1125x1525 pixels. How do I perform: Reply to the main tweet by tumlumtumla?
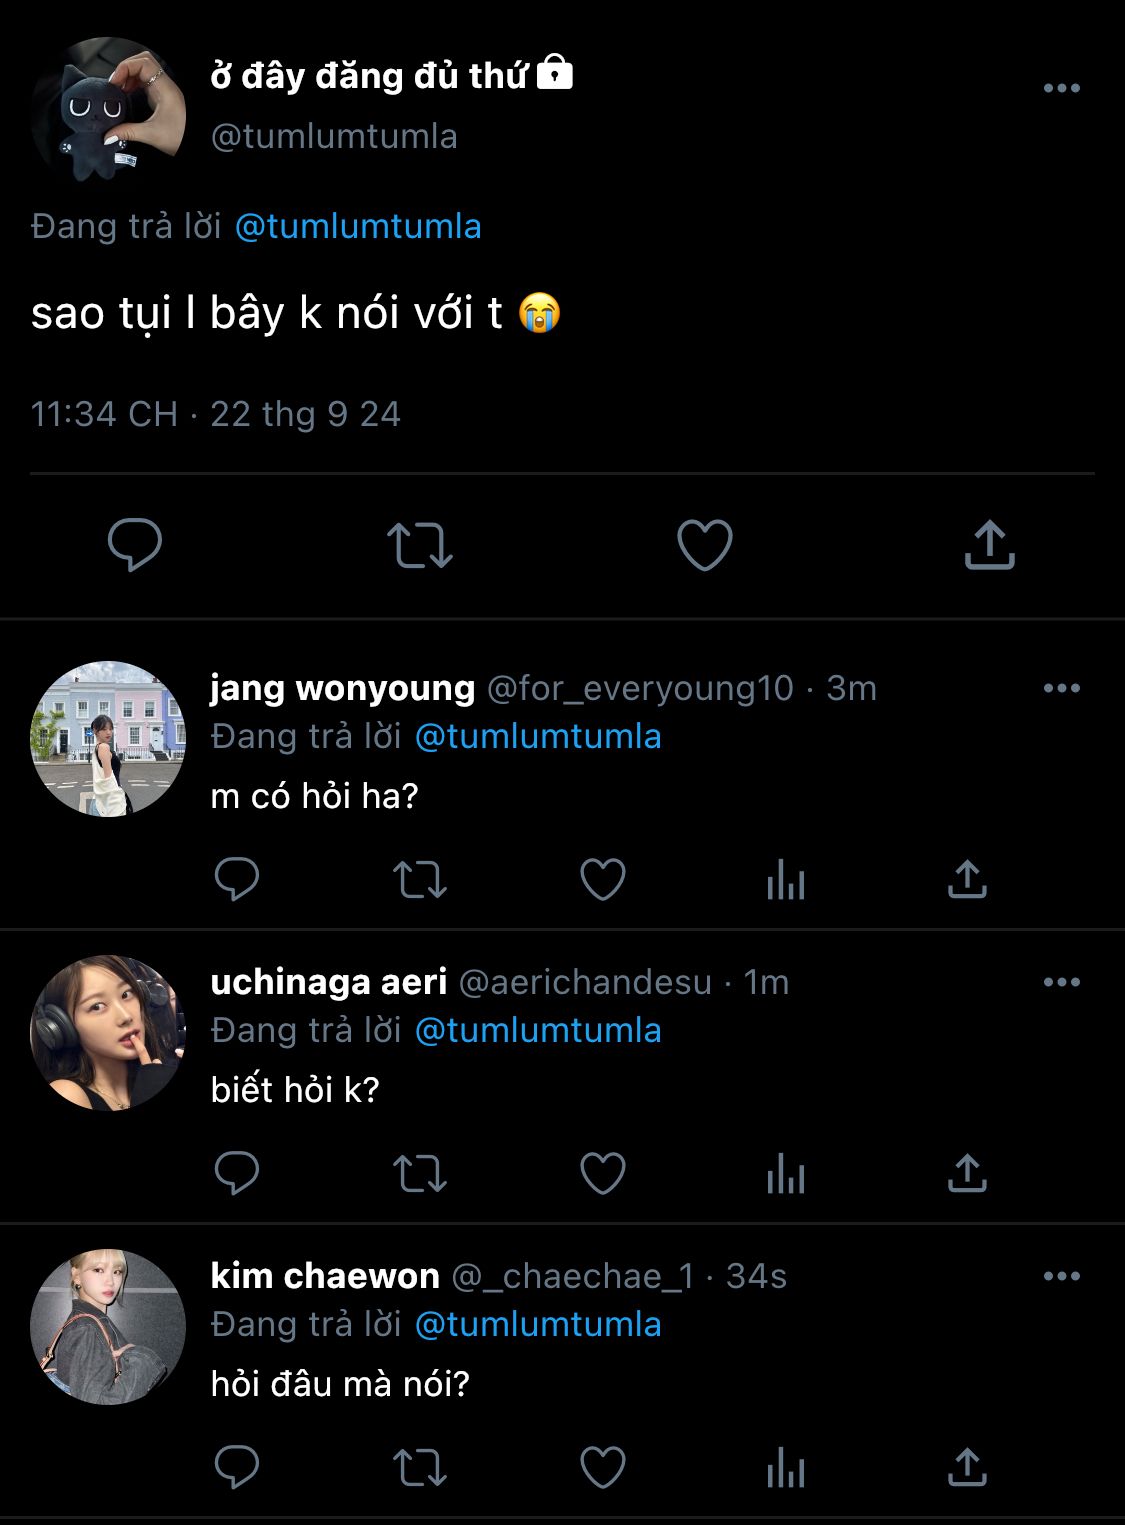[135, 545]
